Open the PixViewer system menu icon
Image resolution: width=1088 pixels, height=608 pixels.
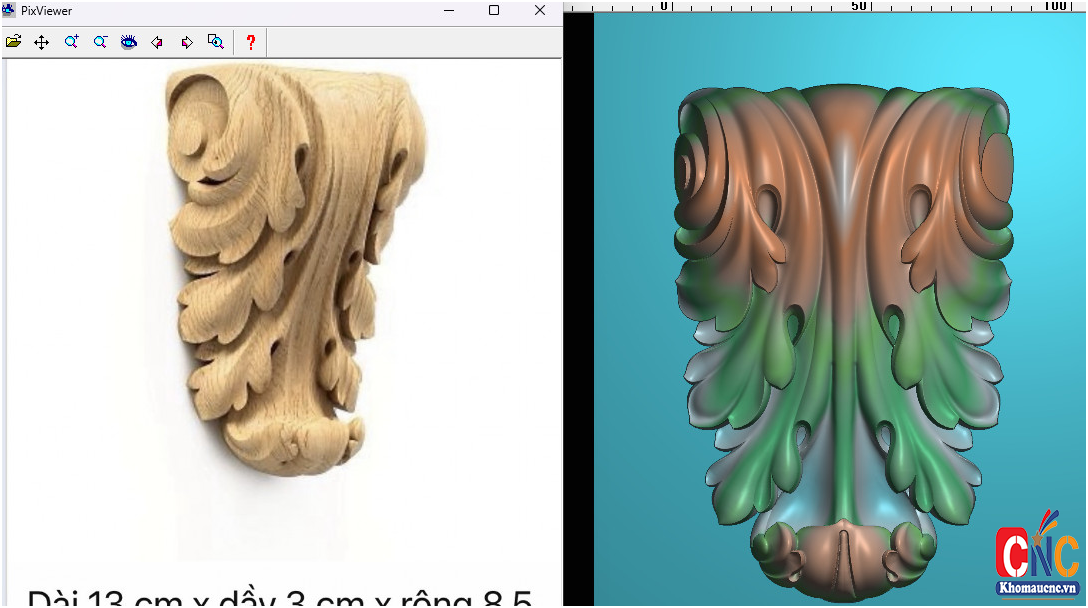tap(9, 10)
